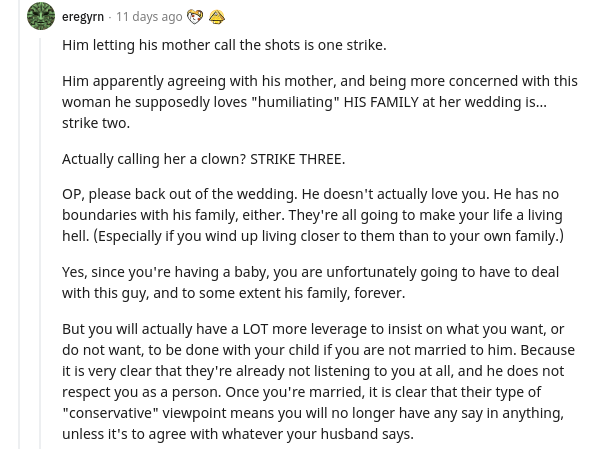Open the eregyrn user profile
This screenshot has height=449, width=589.
83,17
